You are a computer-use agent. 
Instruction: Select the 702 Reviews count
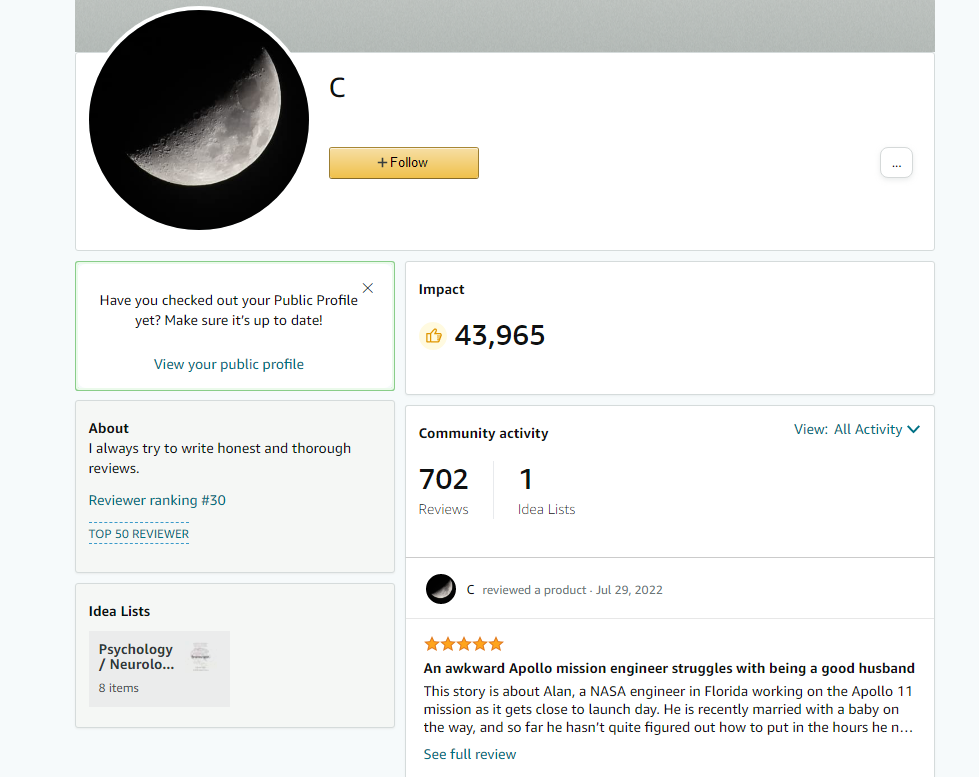tap(443, 491)
